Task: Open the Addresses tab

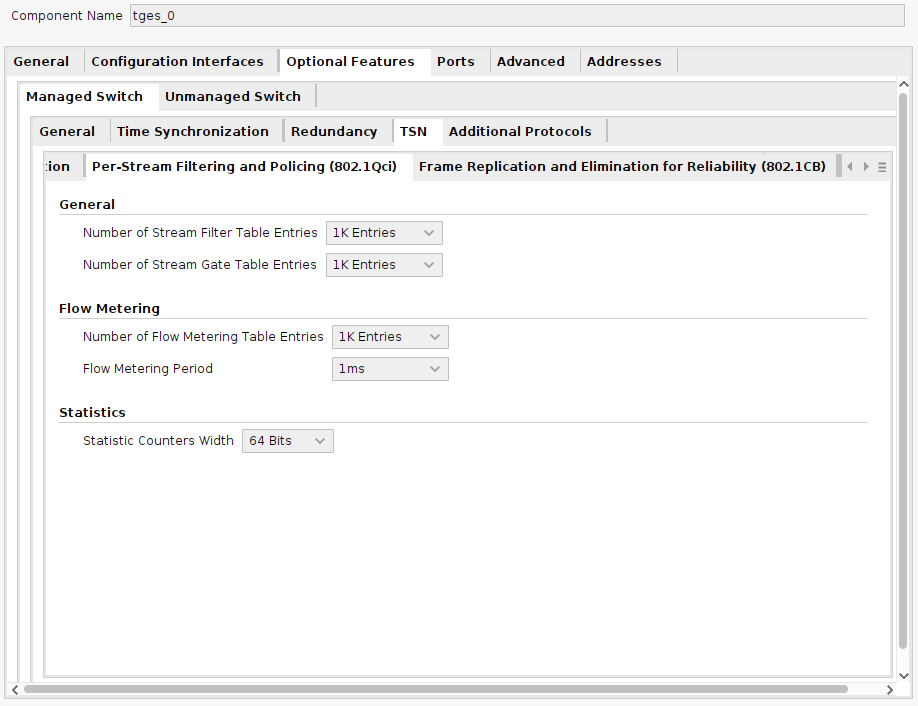Action: pyautogui.click(x=624, y=61)
